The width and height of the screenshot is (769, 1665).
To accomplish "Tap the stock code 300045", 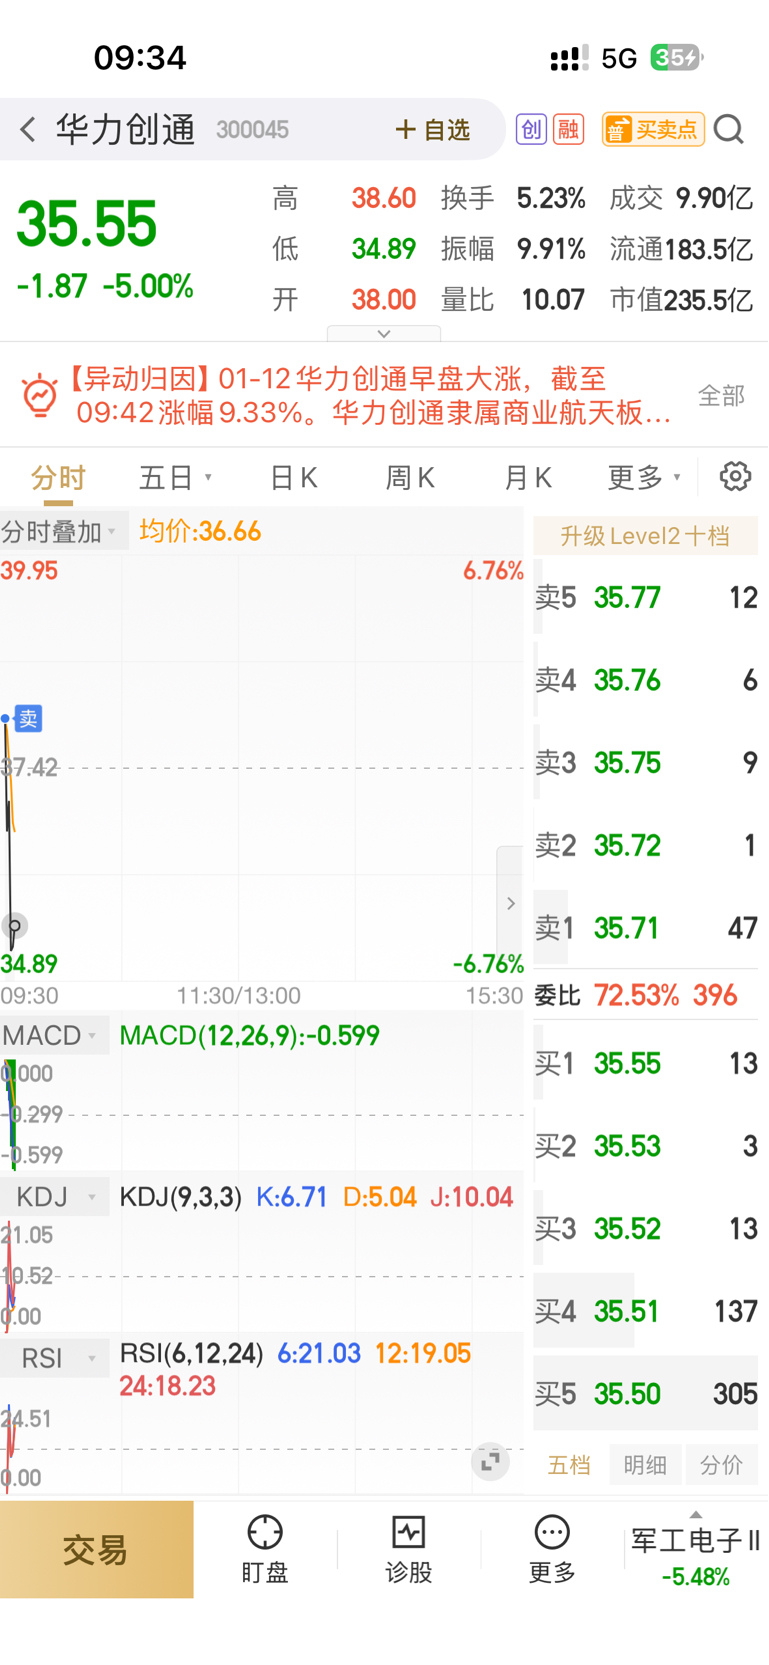I will (x=252, y=130).
